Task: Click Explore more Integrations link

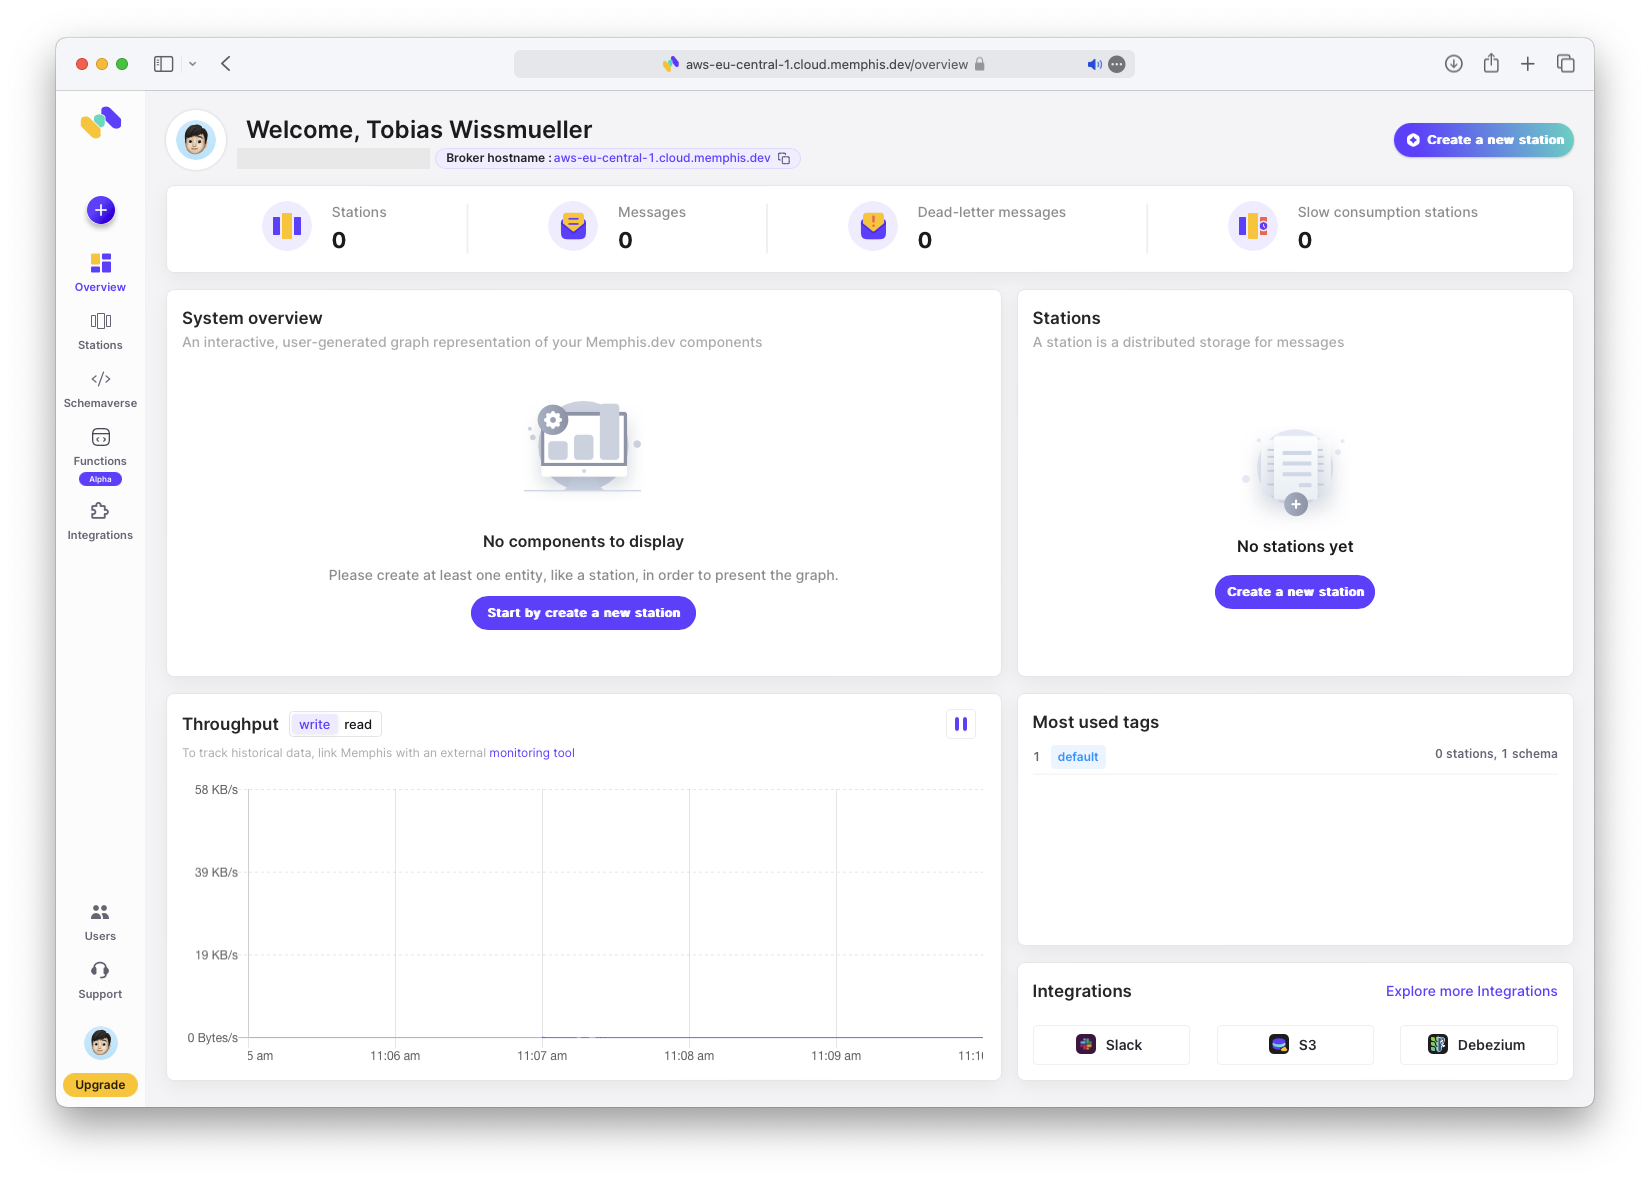Action: (1471, 991)
